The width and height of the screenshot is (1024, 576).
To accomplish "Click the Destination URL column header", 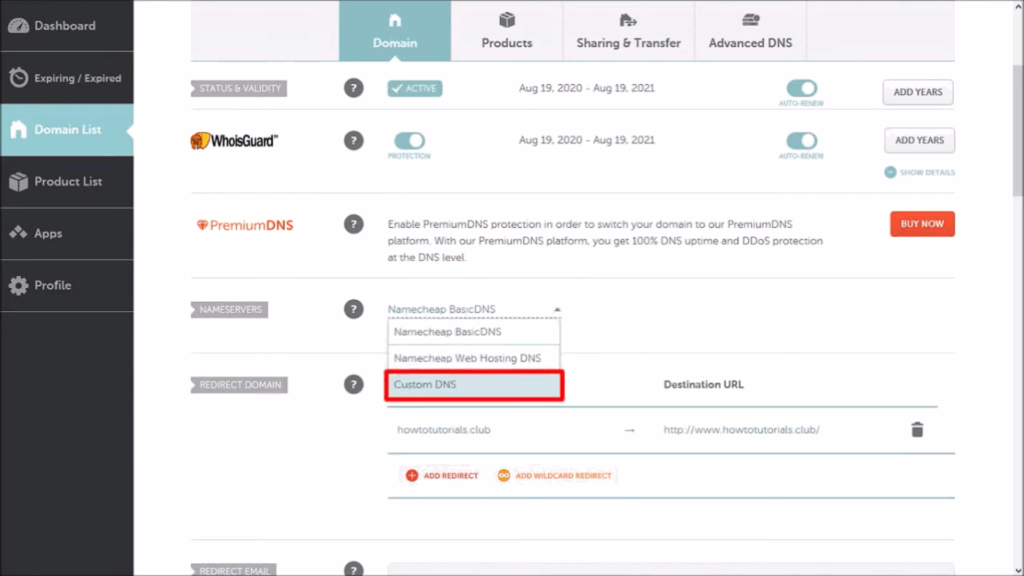I will coord(703,385).
